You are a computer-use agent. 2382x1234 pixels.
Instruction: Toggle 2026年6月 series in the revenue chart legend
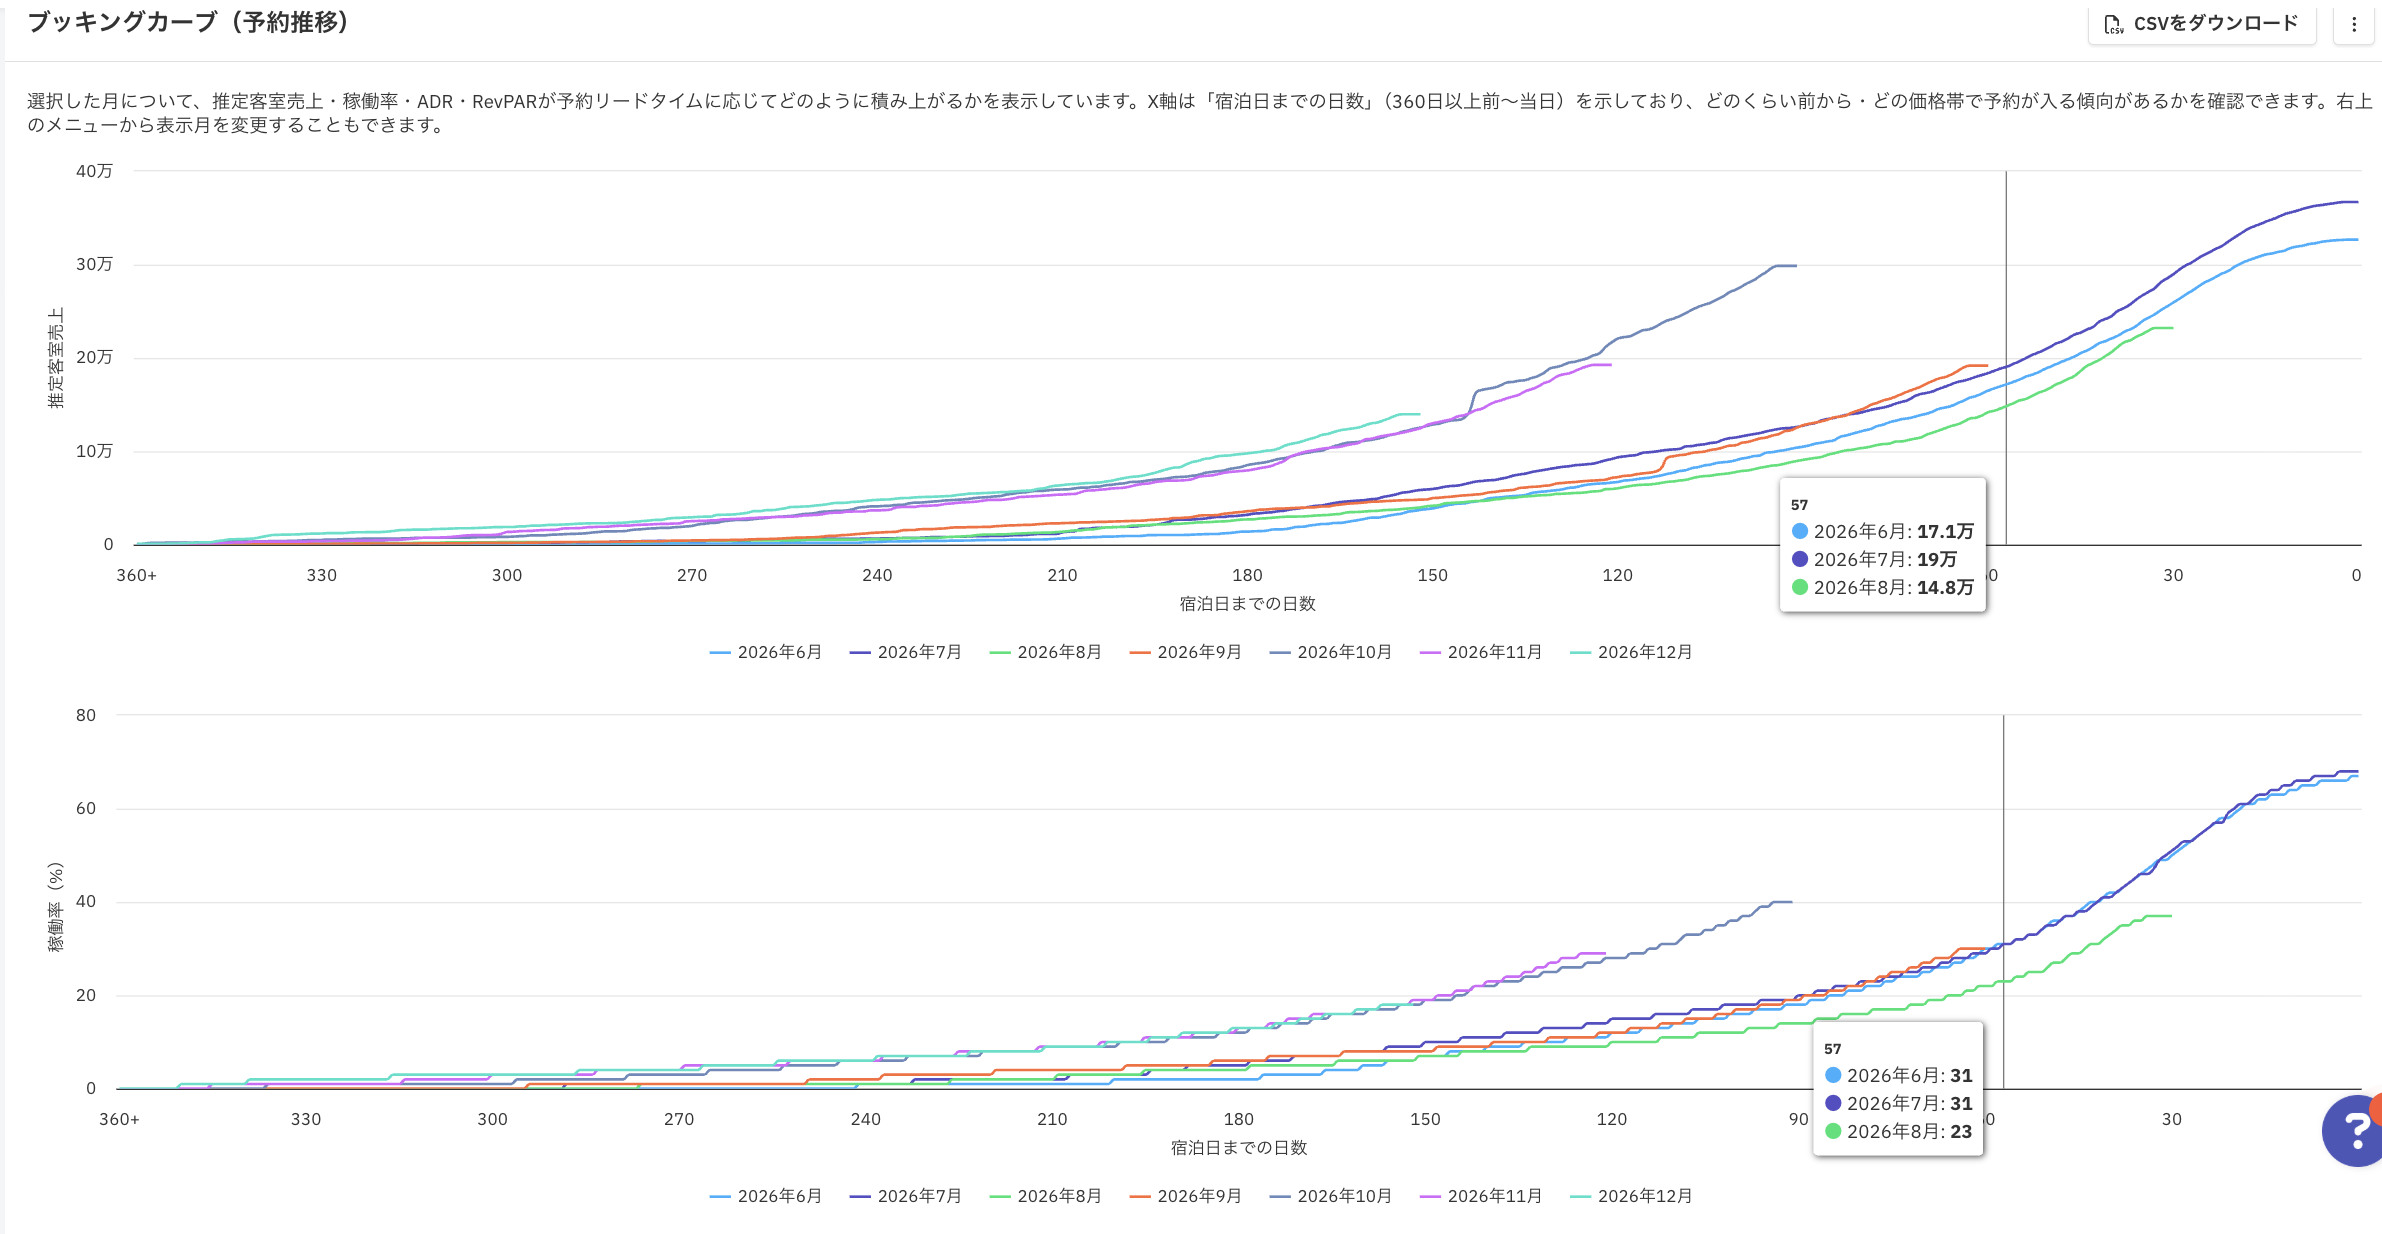point(766,652)
